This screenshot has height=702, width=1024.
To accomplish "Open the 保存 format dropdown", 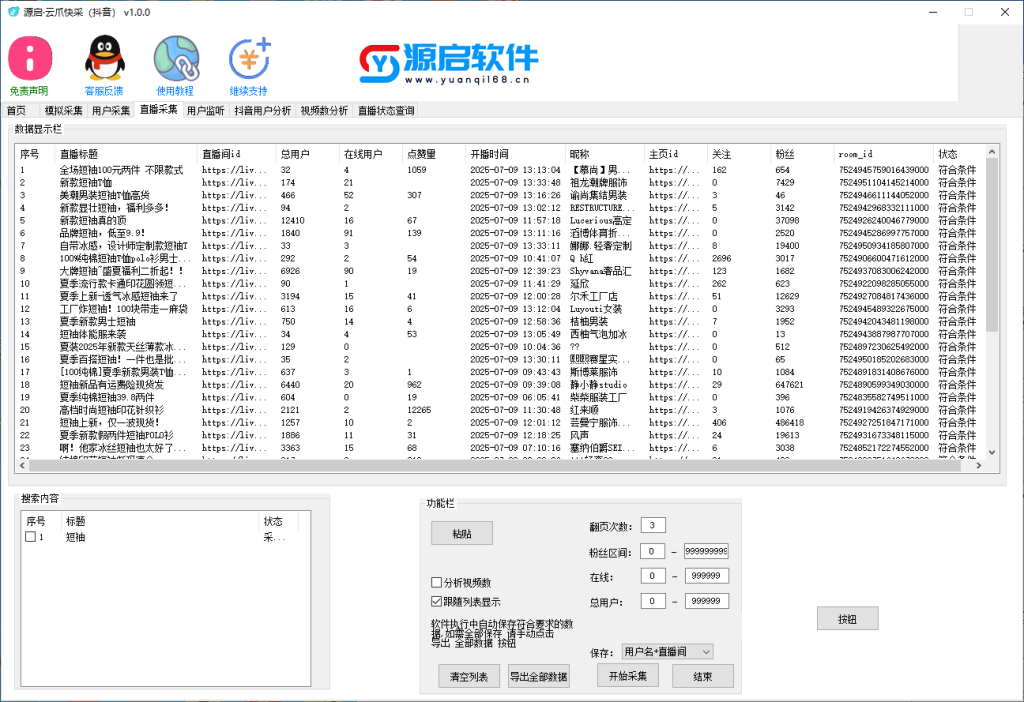I will pyautogui.click(x=666, y=651).
